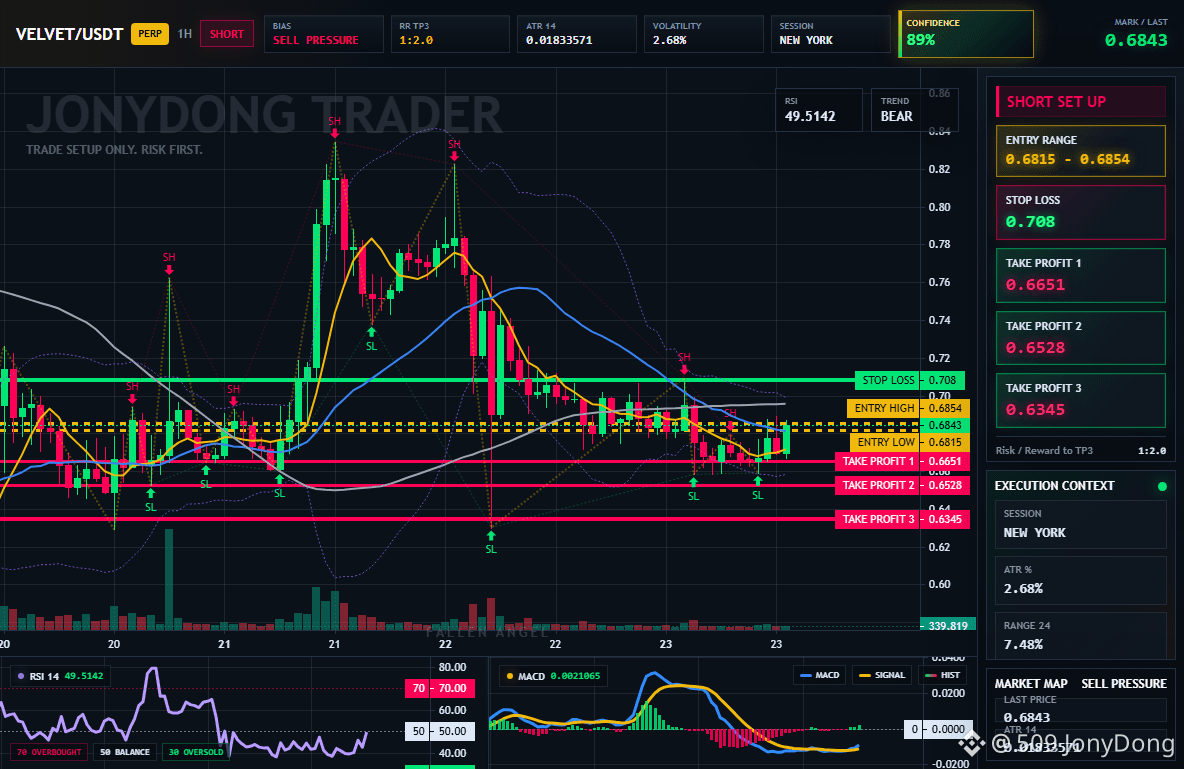Screen dimensions: 1184x769
Task: Choose the 1H timeframe label
Action: point(184,34)
